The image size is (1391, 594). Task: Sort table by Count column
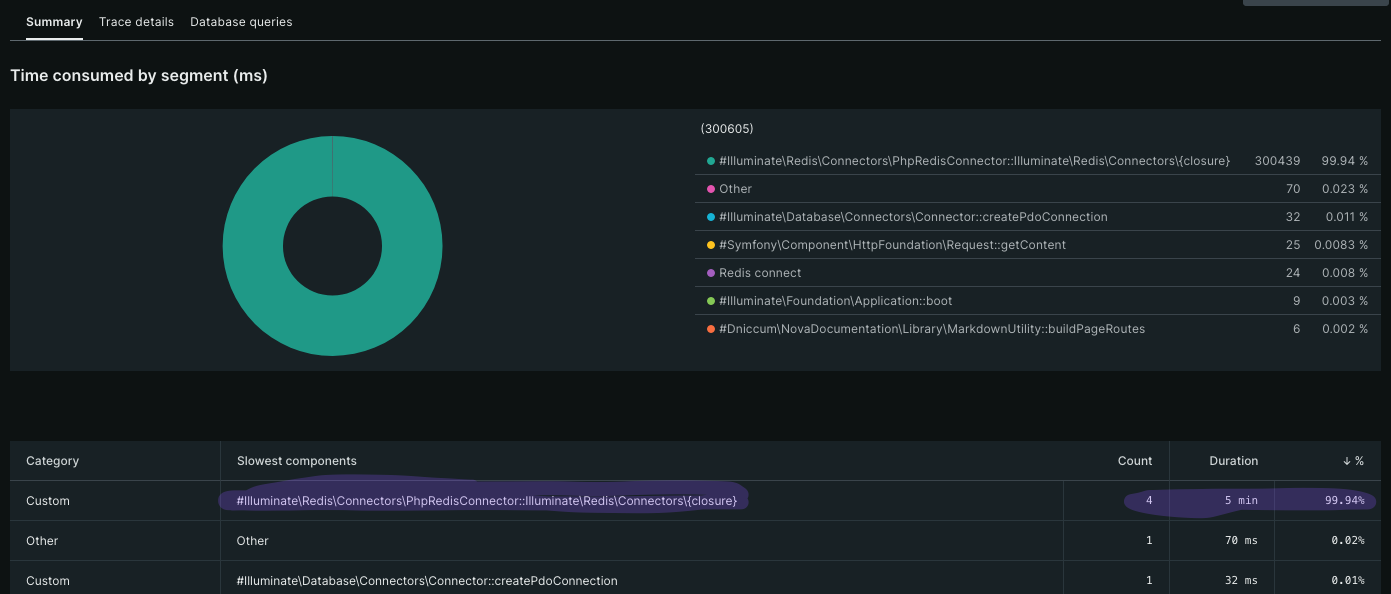(x=1135, y=461)
